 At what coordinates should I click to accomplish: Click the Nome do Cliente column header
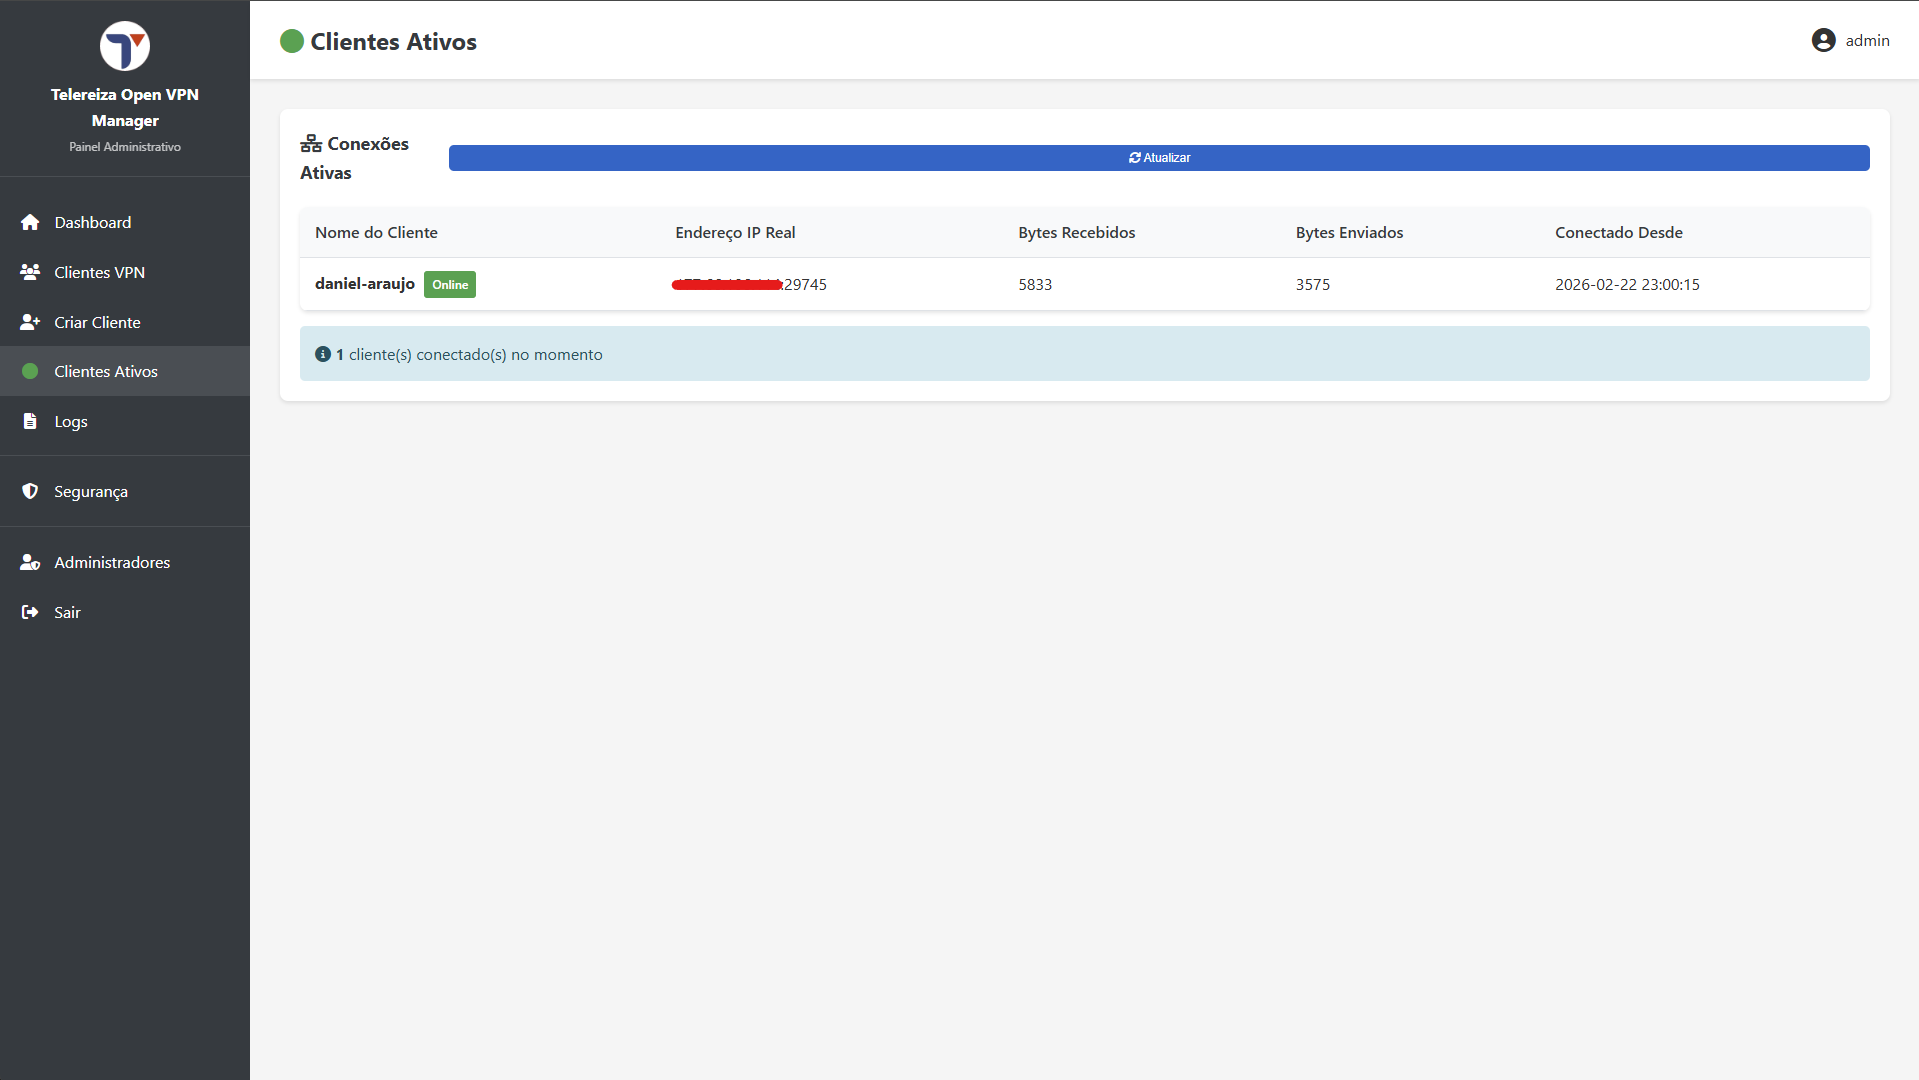tap(376, 232)
